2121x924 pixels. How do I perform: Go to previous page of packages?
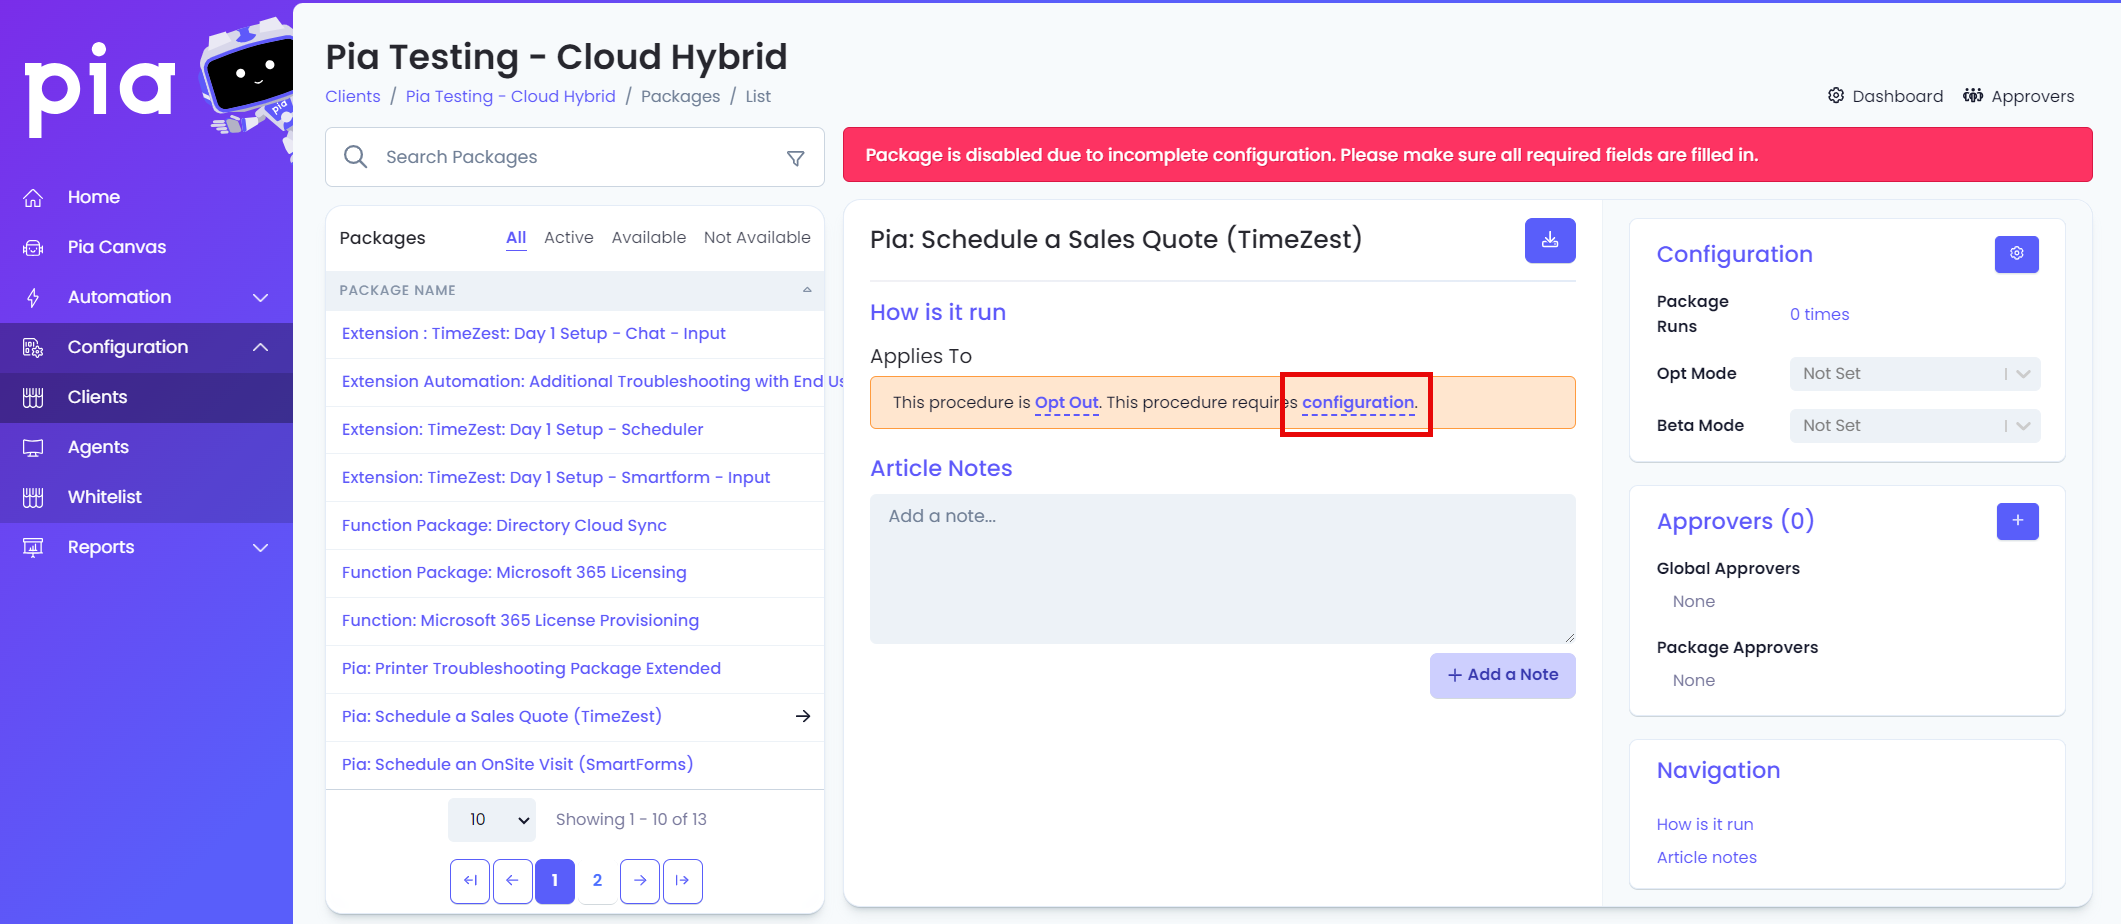click(513, 881)
